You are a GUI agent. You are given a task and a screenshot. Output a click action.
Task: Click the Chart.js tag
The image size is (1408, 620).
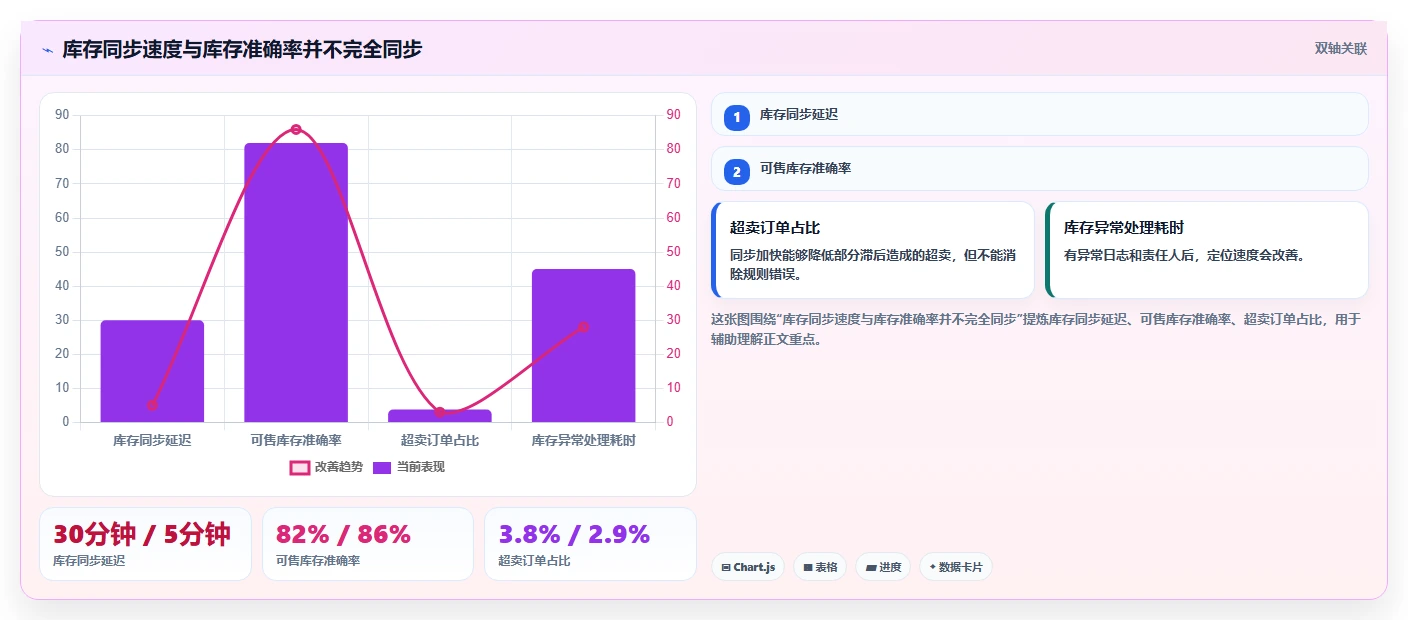click(748, 567)
